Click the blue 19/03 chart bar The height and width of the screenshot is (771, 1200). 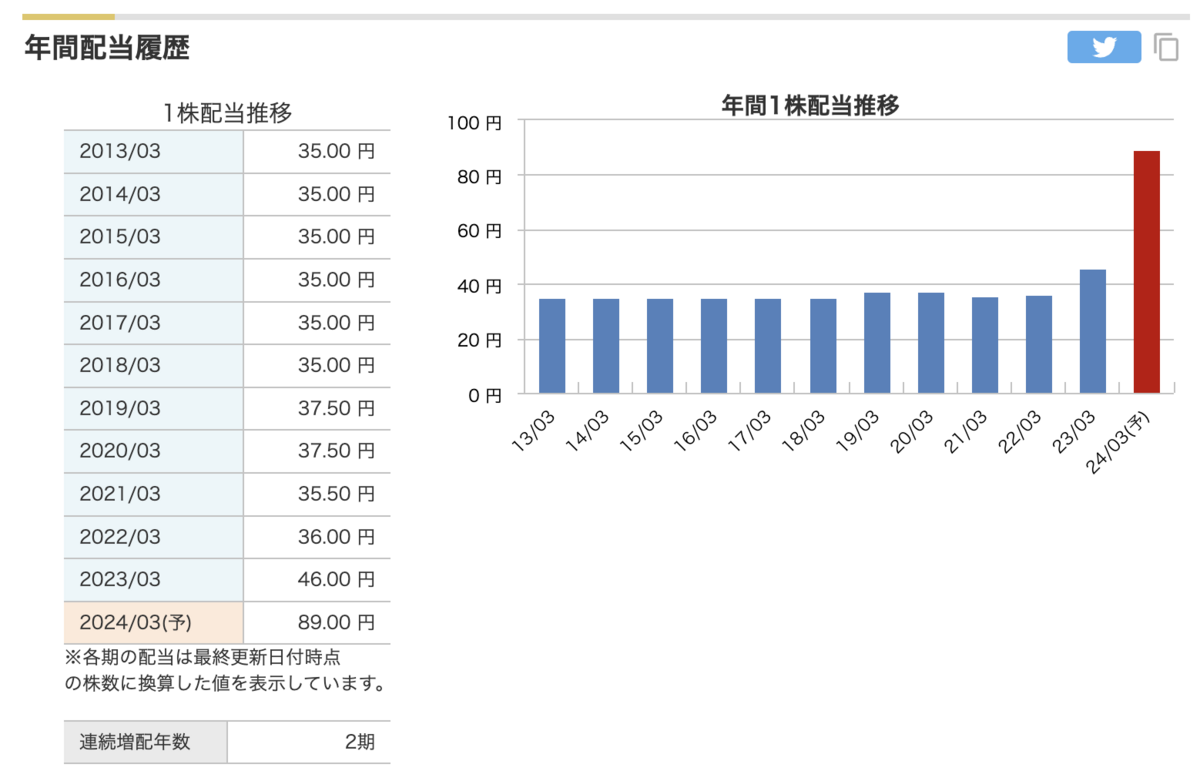click(877, 343)
